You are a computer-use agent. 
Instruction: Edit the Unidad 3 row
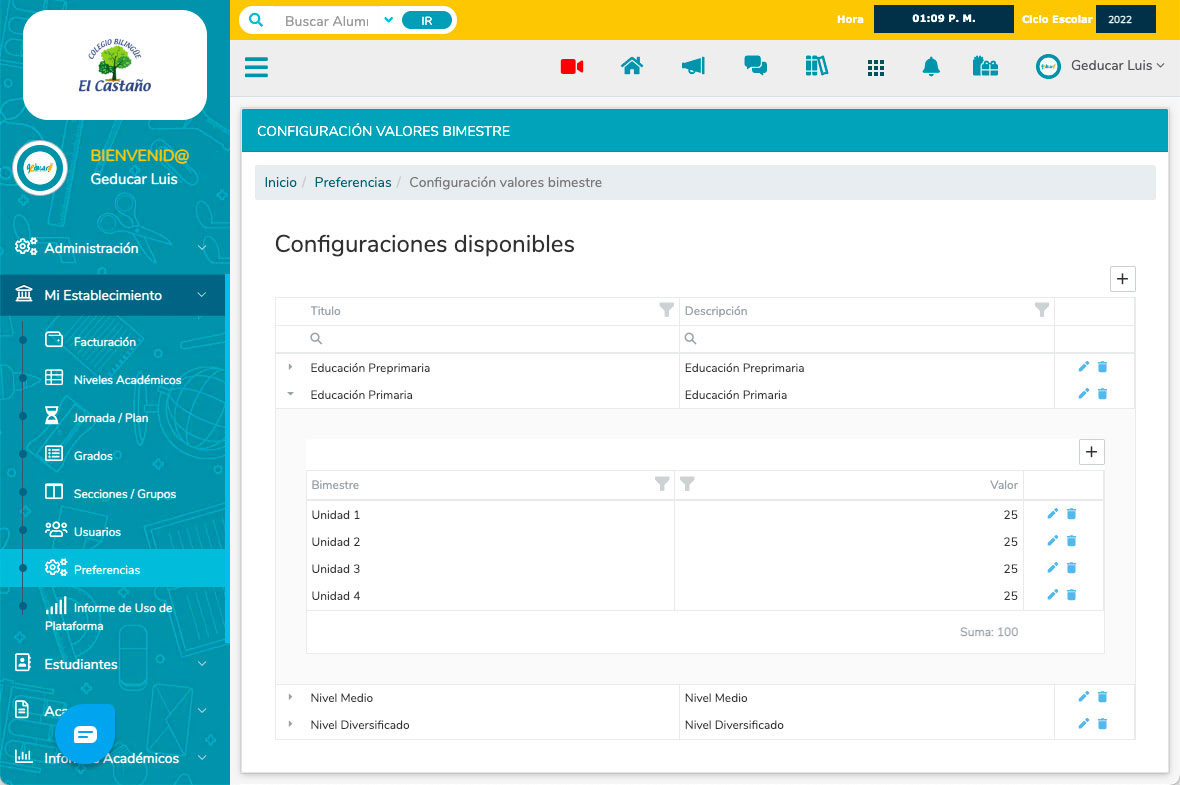pos(1053,567)
